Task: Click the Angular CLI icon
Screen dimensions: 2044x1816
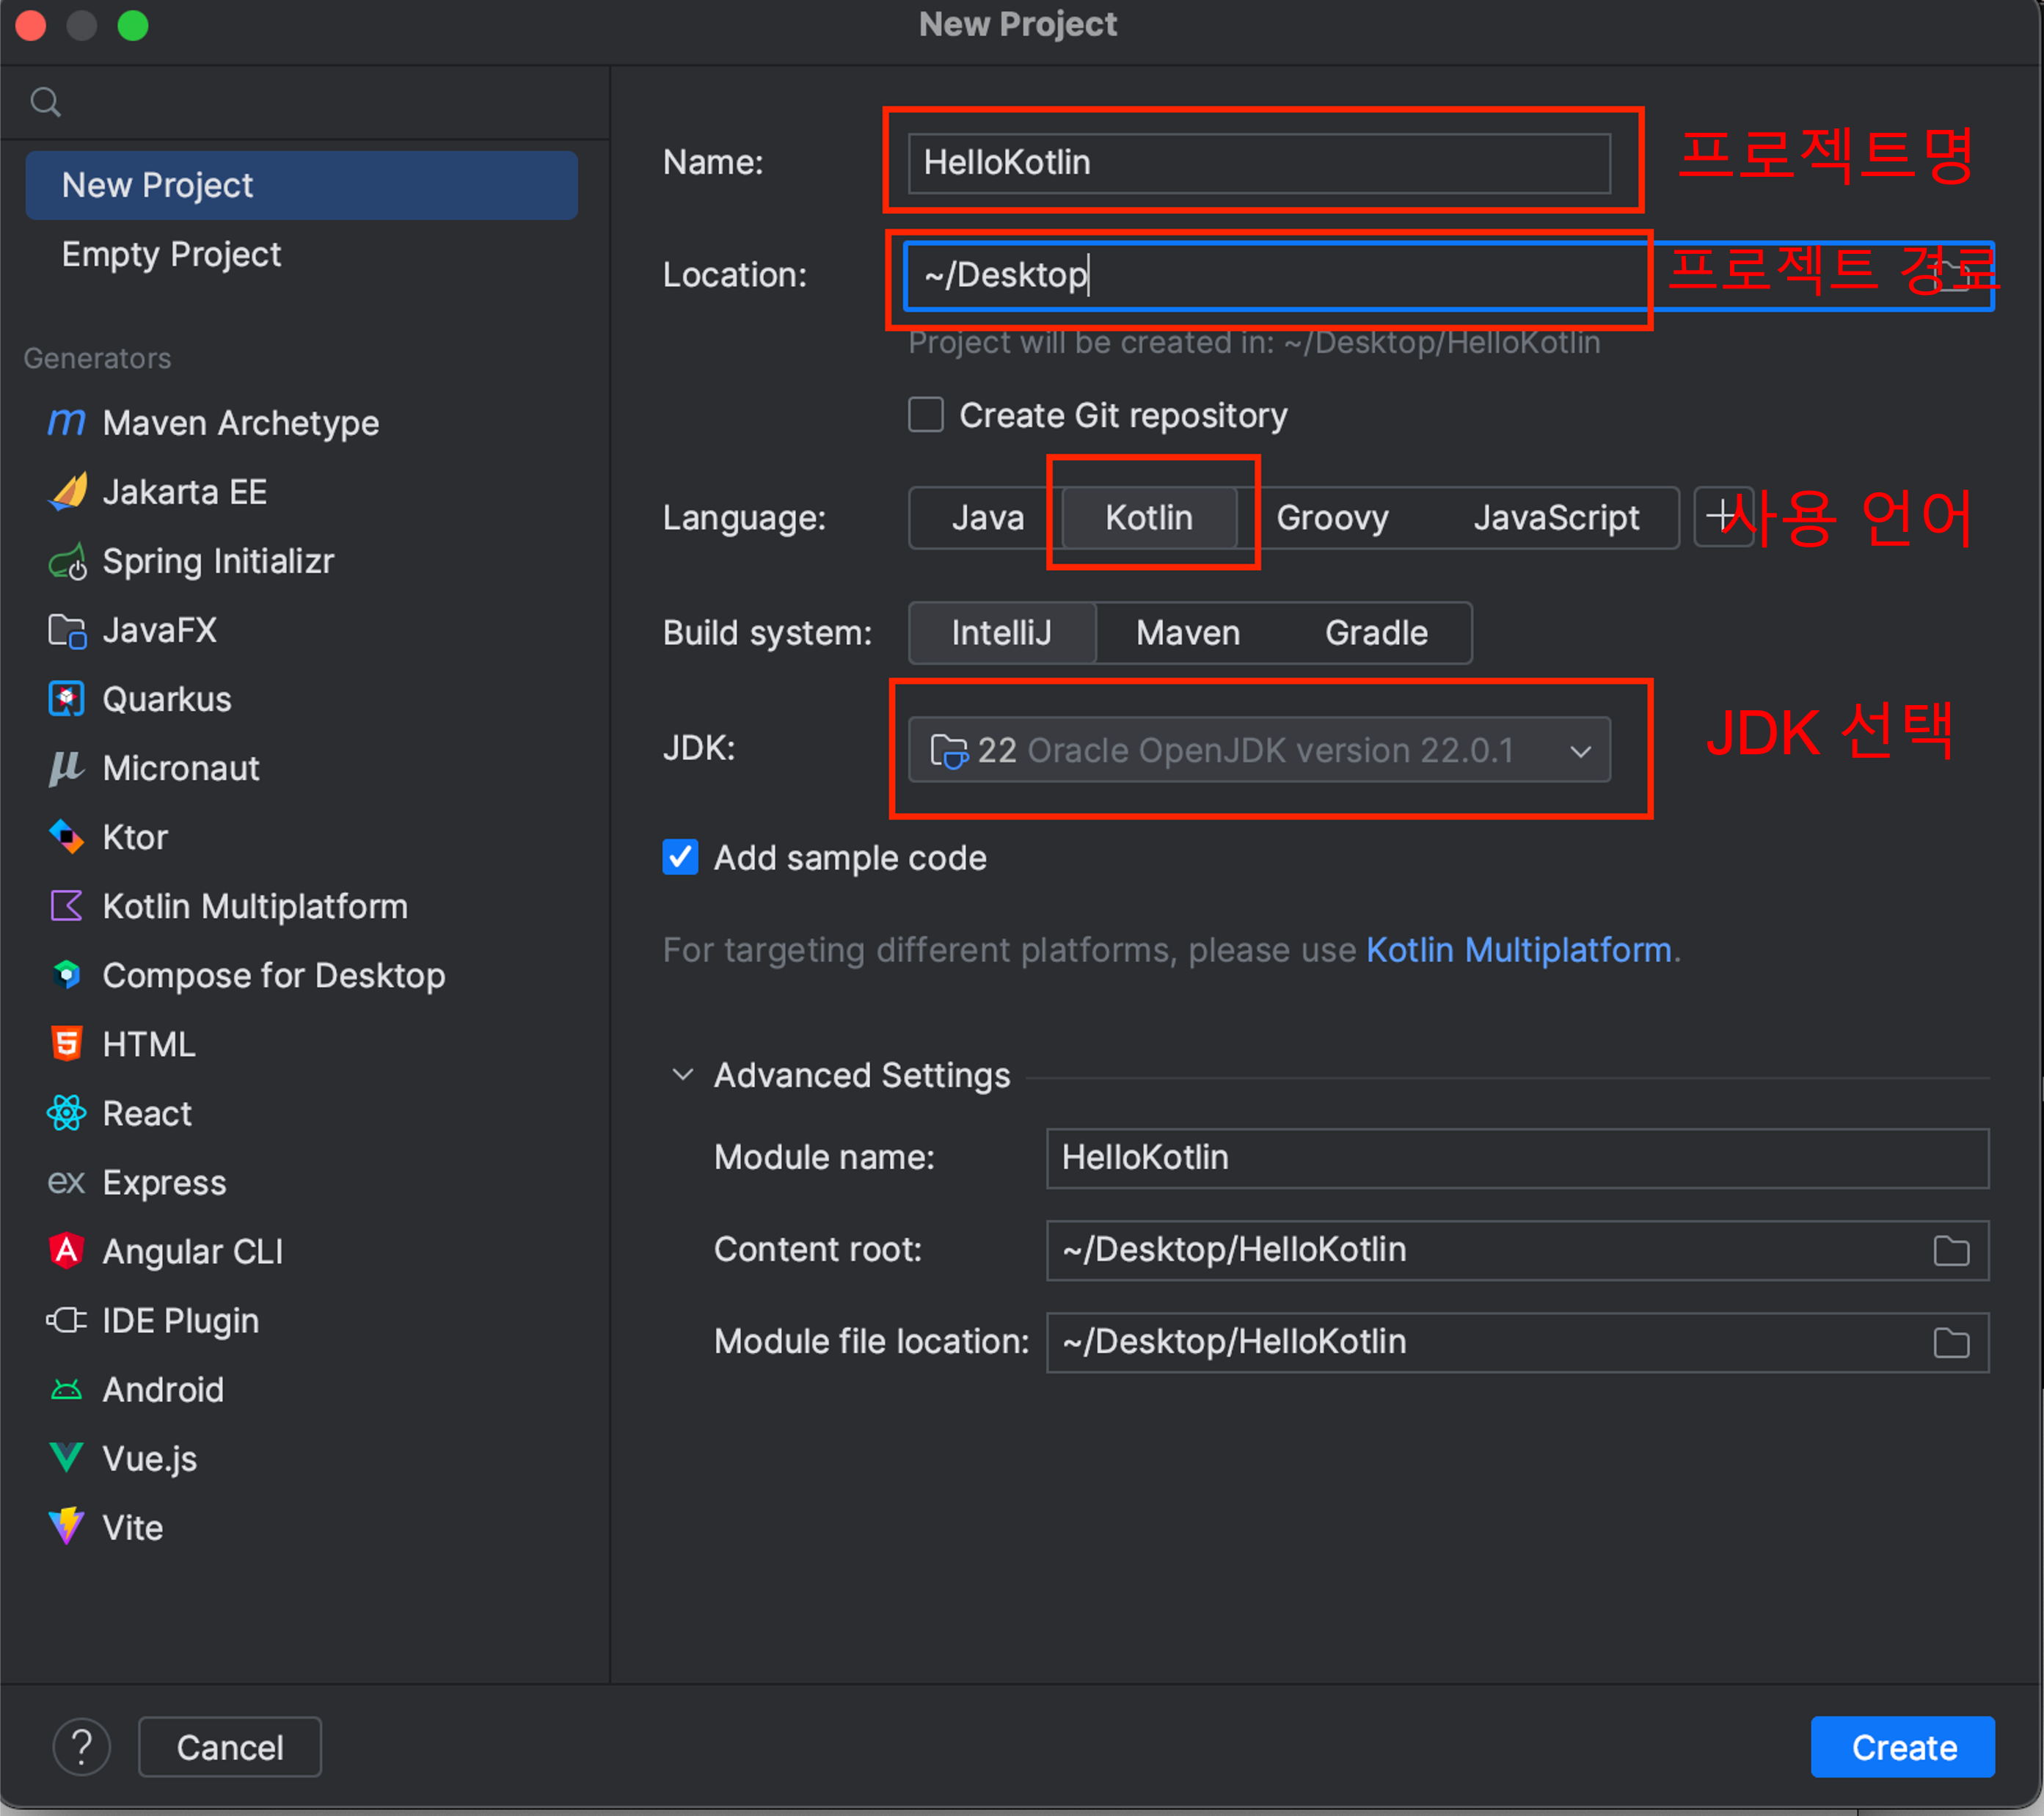Action: [x=66, y=1251]
